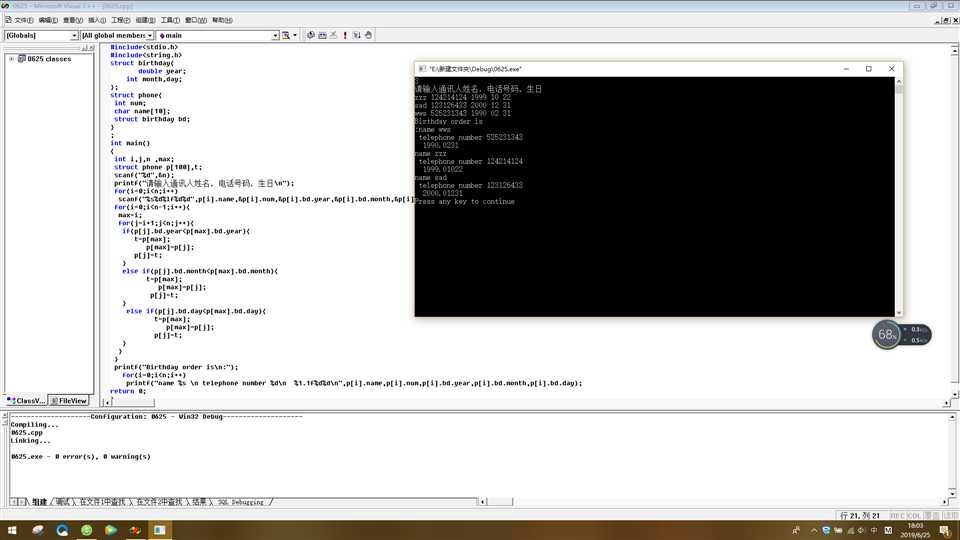The width and height of the screenshot is (960, 540).
Task: Click the code editor vertical scrollbar up arrow
Action: pos(954,51)
